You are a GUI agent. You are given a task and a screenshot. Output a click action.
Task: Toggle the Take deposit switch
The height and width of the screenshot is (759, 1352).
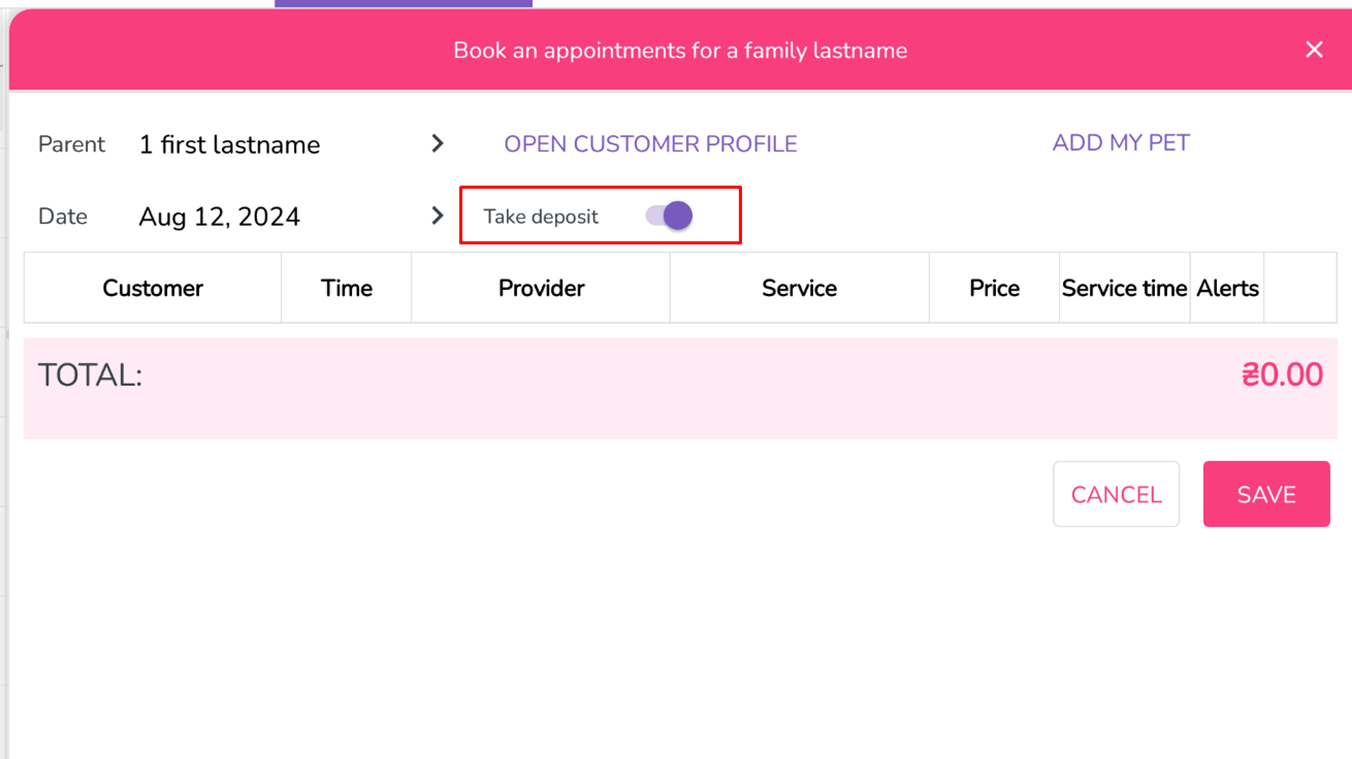(669, 216)
